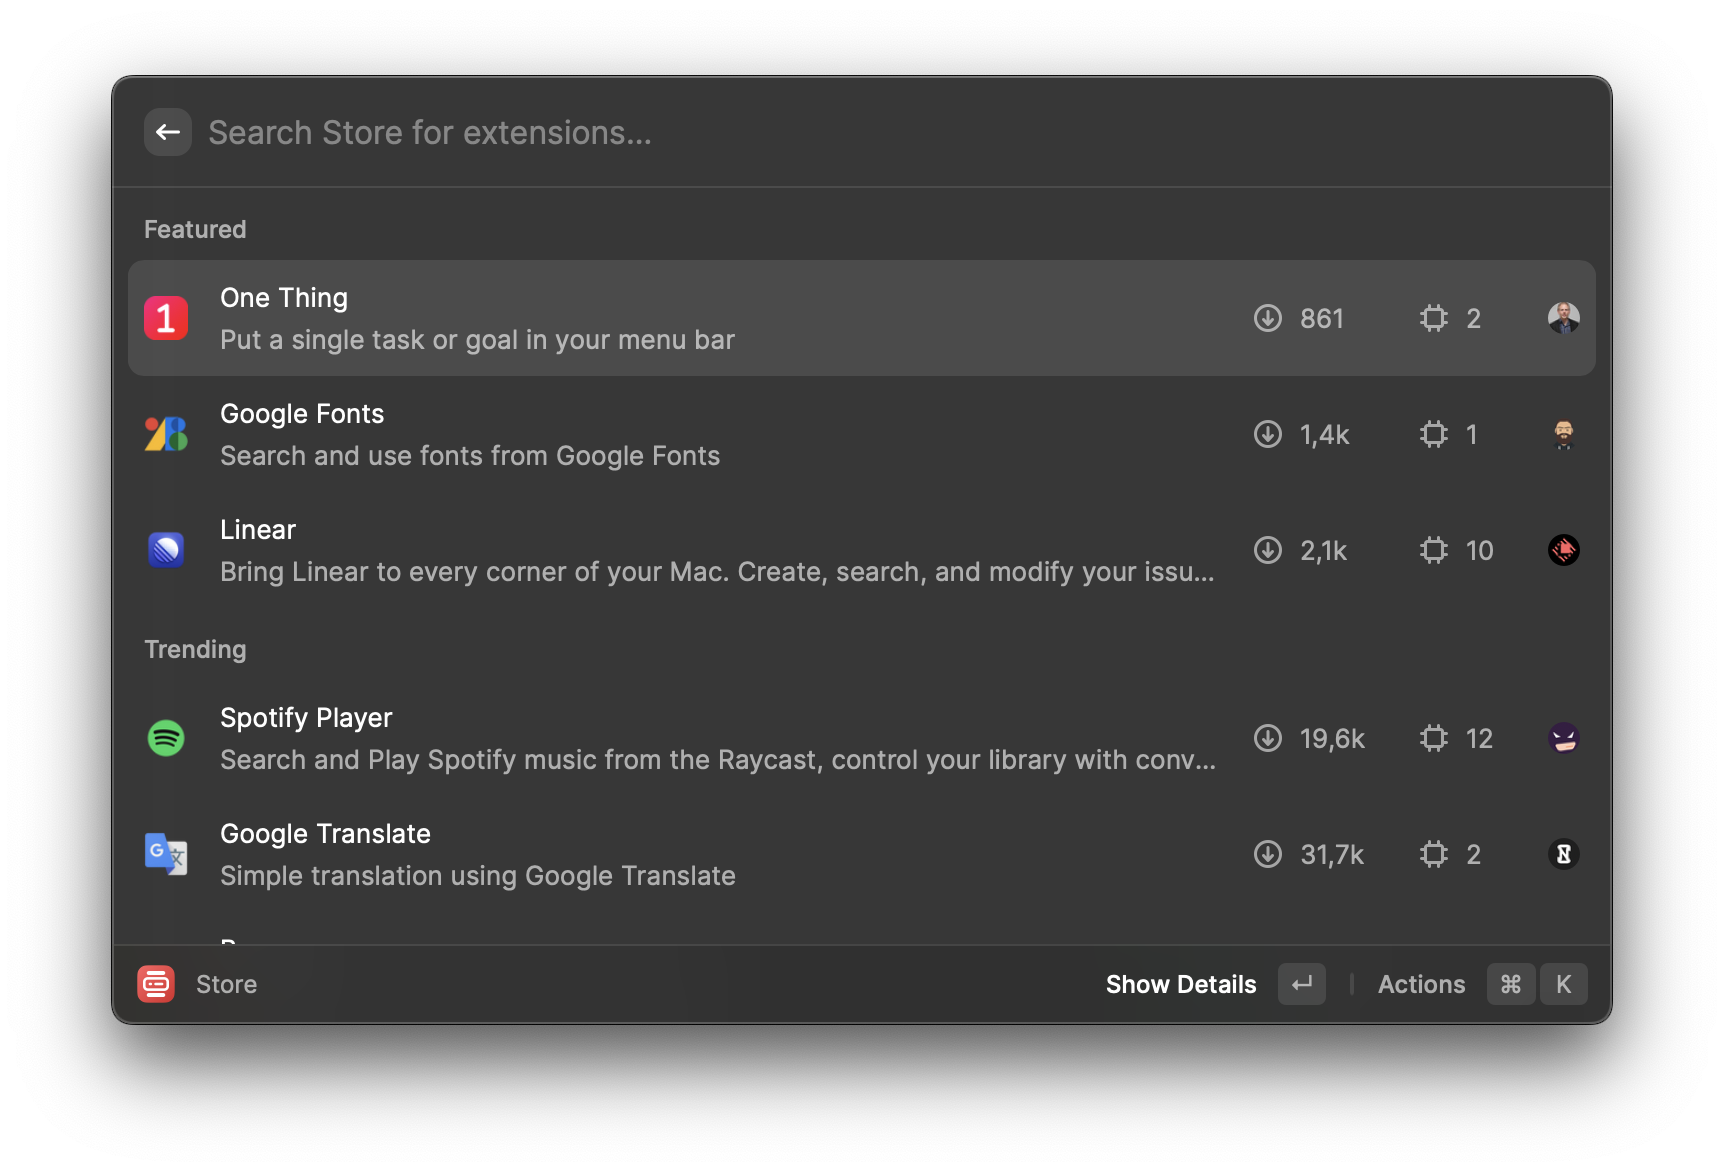Click the 861 download count
This screenshot has height=1172, width=1724.
[1322, 318]
